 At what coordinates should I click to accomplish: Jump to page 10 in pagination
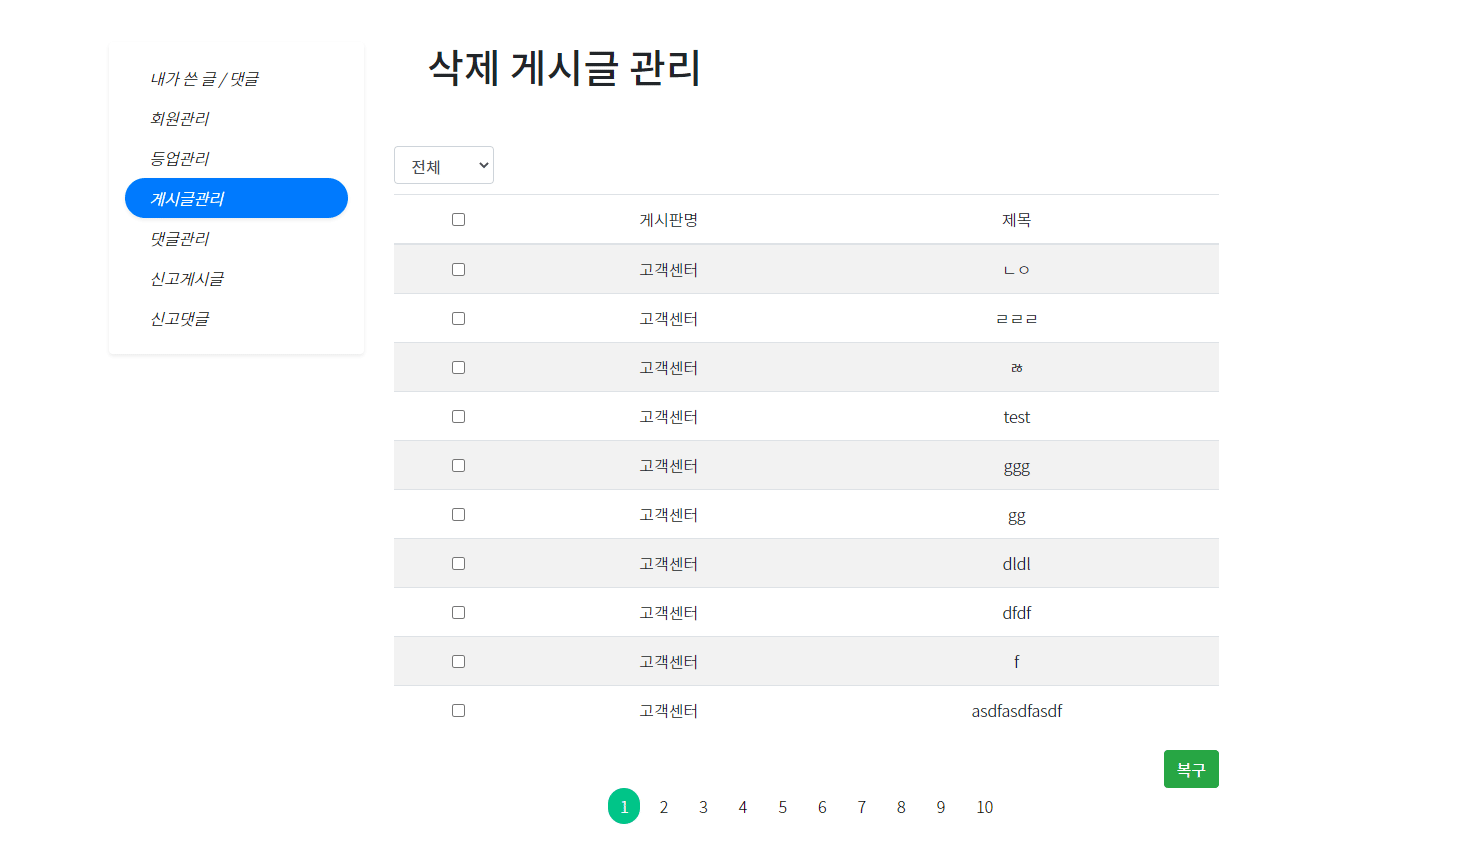984,806
